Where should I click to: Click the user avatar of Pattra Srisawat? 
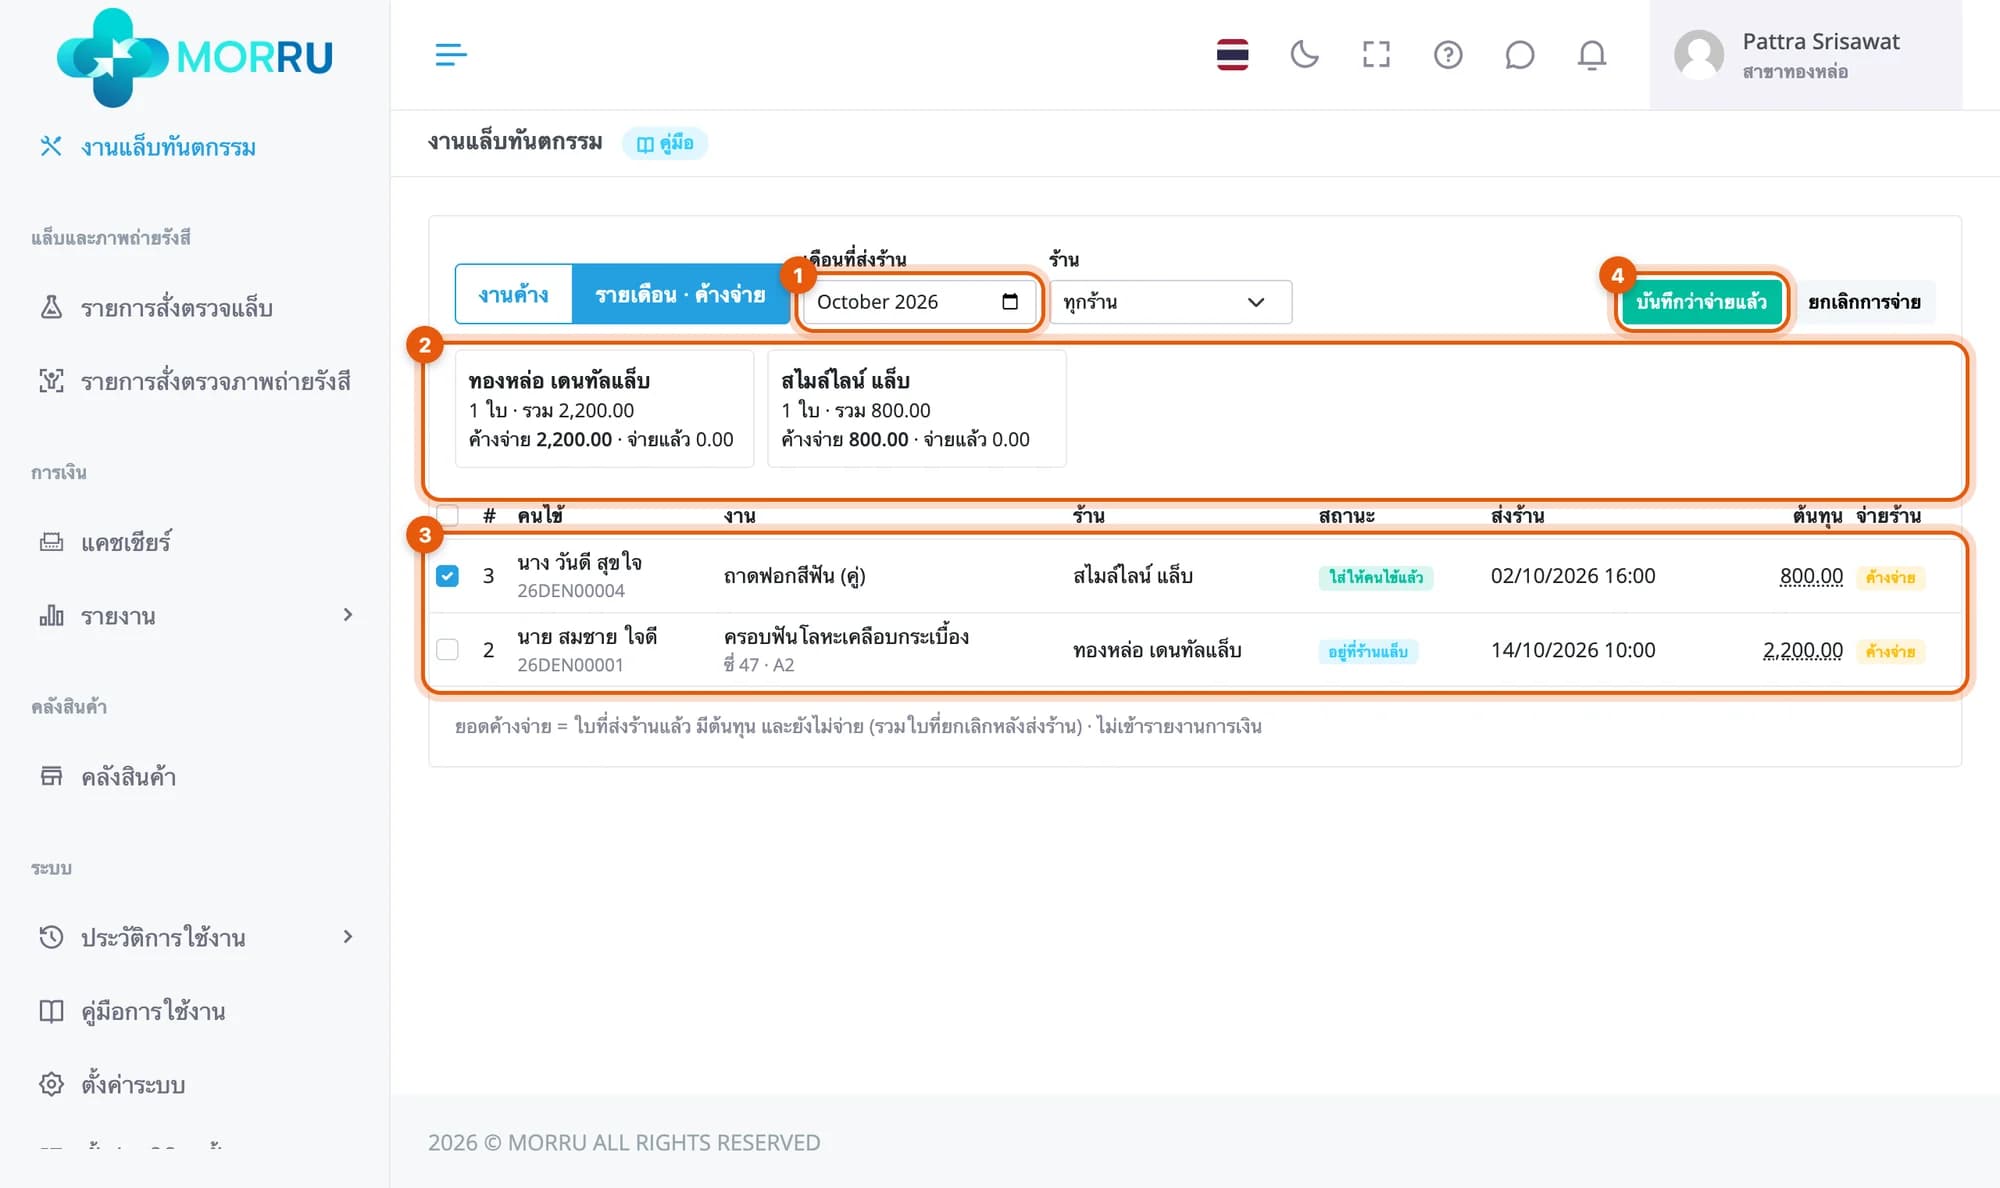(1699, 55)
